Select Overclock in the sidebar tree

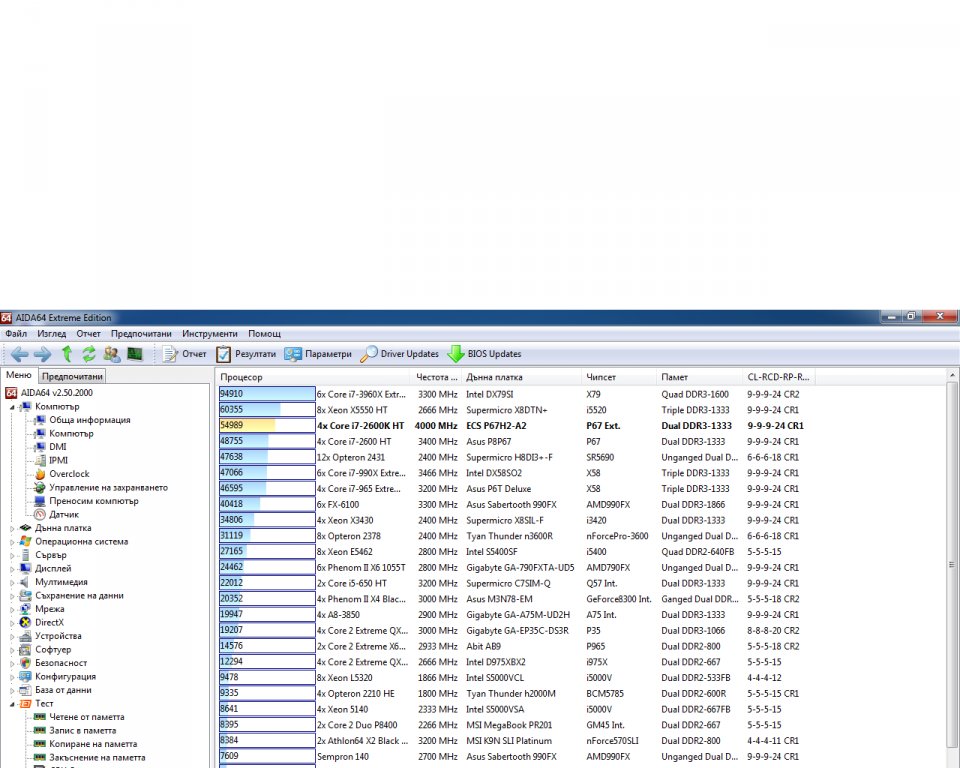tap(69, 474)
